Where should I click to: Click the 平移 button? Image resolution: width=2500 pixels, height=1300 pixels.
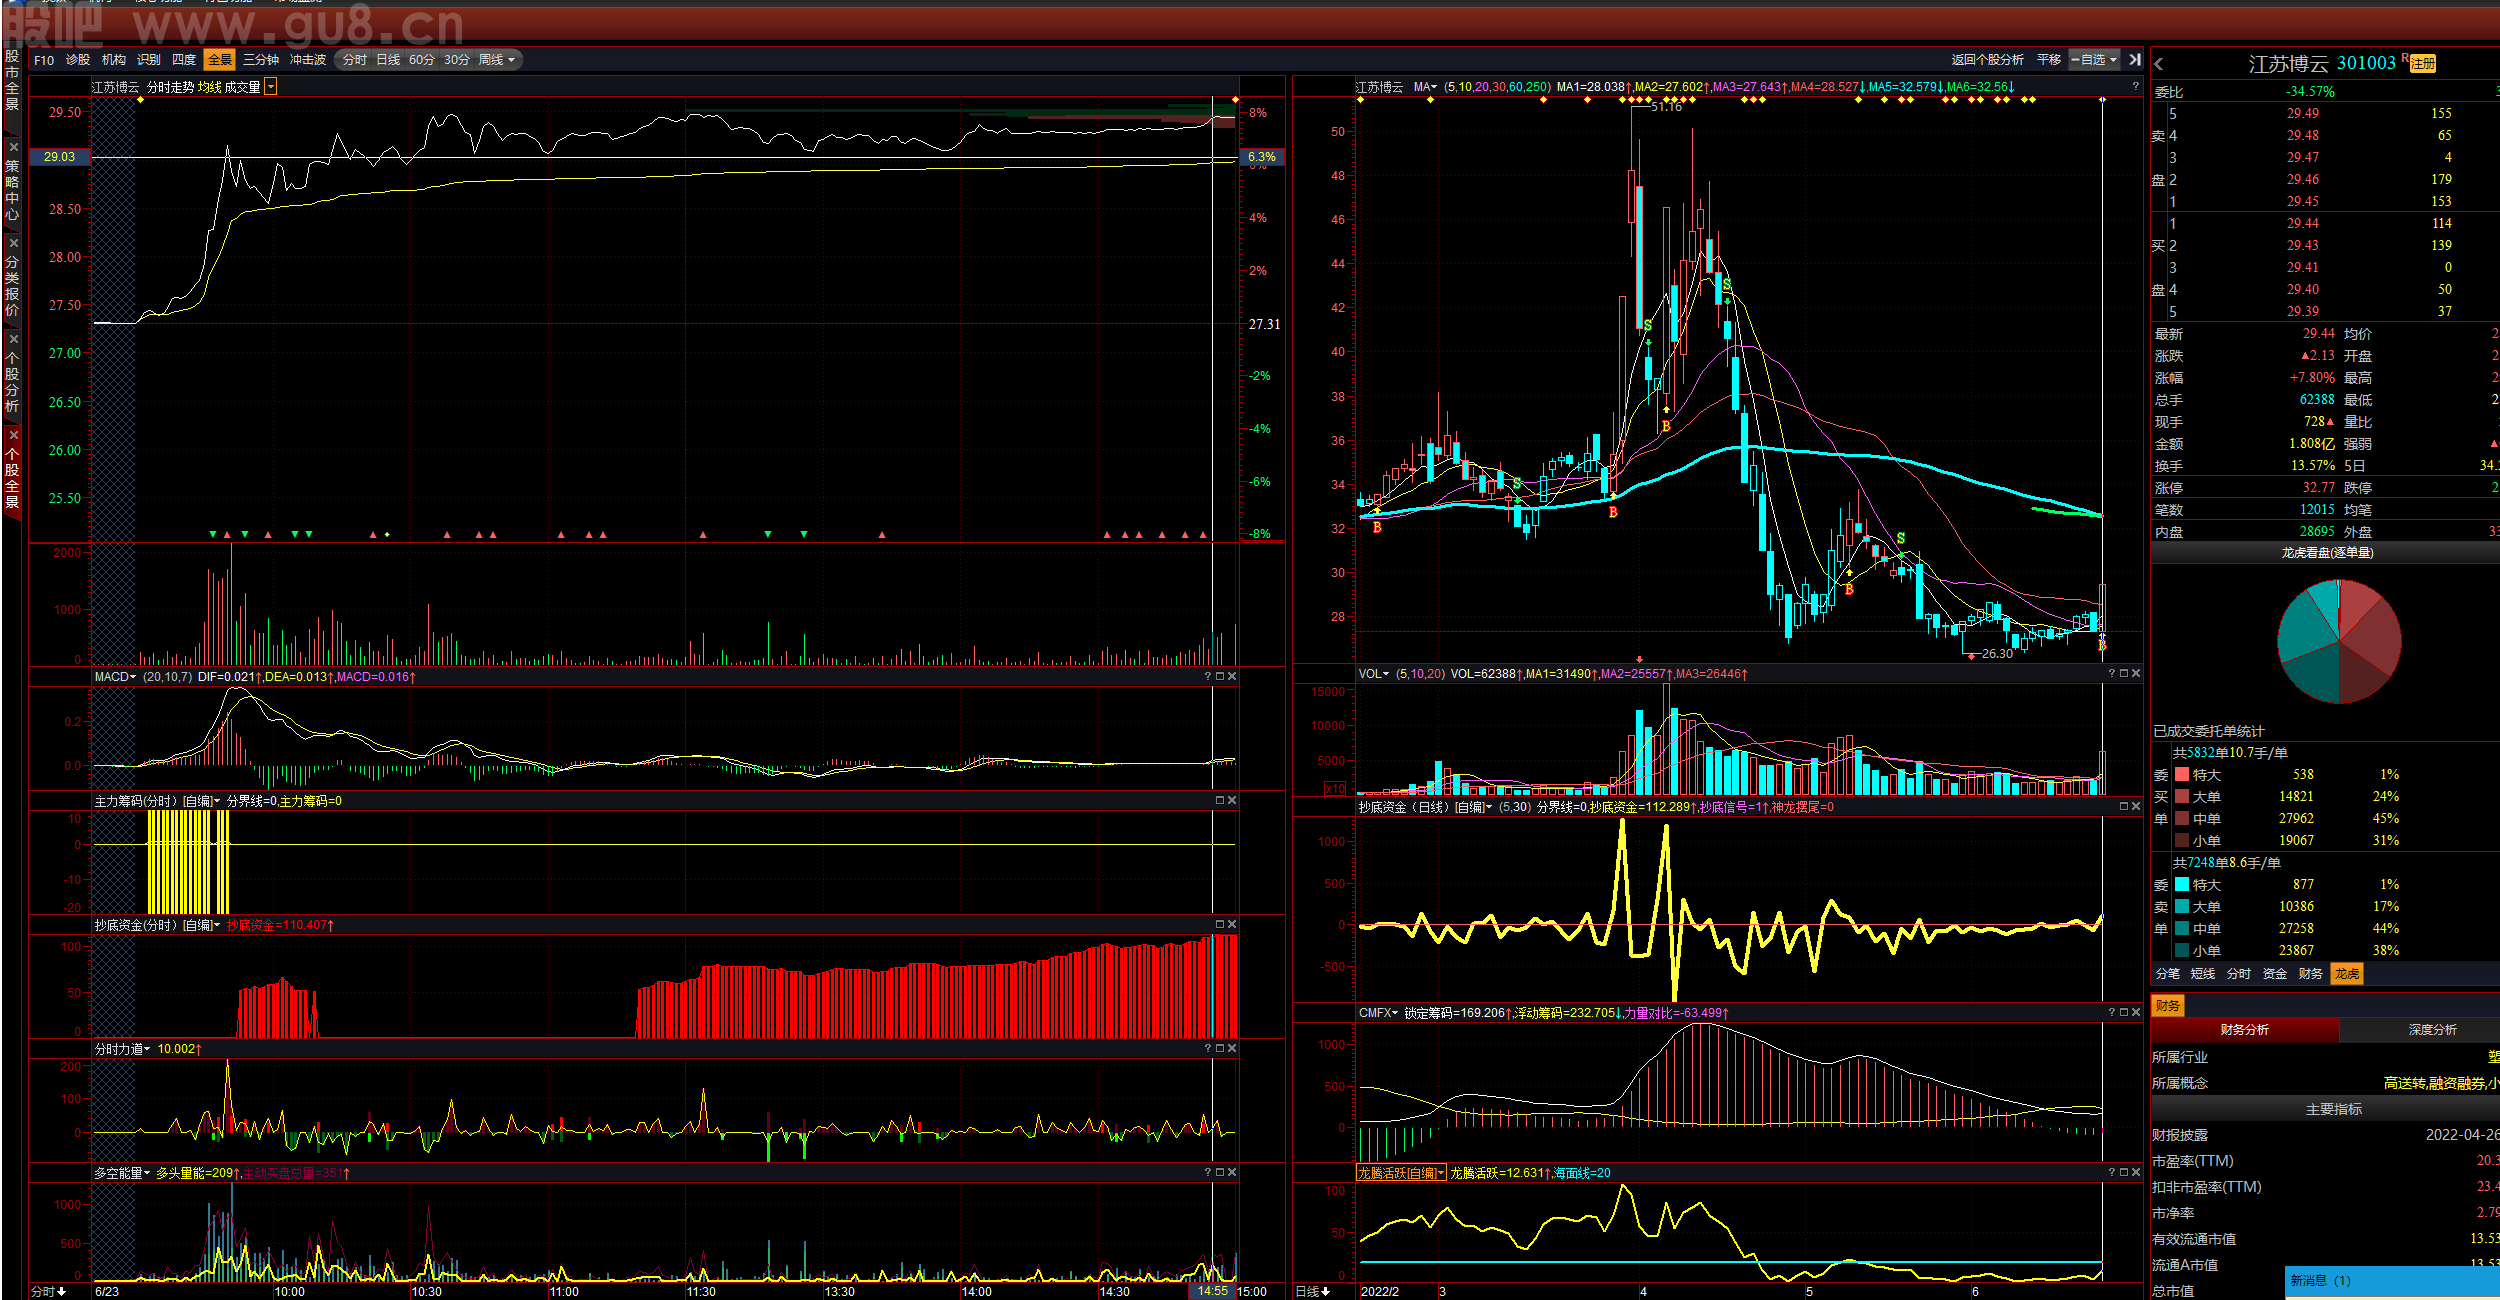2049,60
